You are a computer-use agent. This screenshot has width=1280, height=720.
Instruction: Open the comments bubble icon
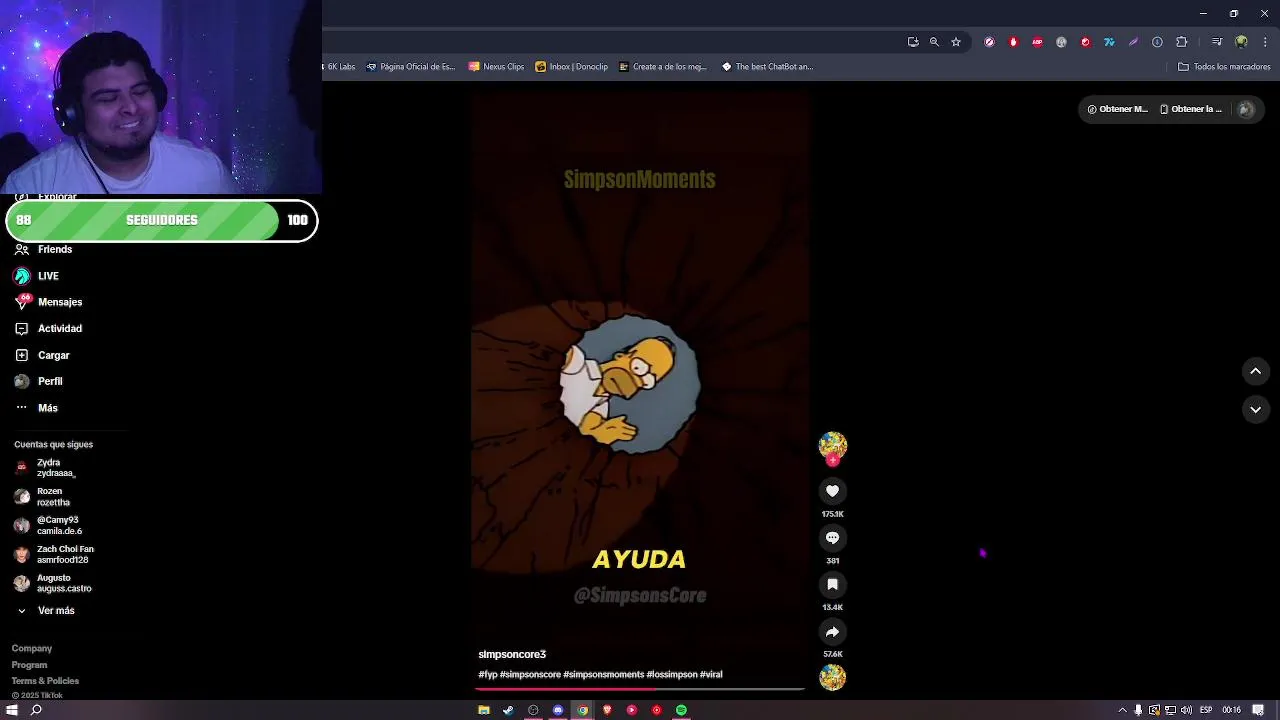[x=832, y=538]
